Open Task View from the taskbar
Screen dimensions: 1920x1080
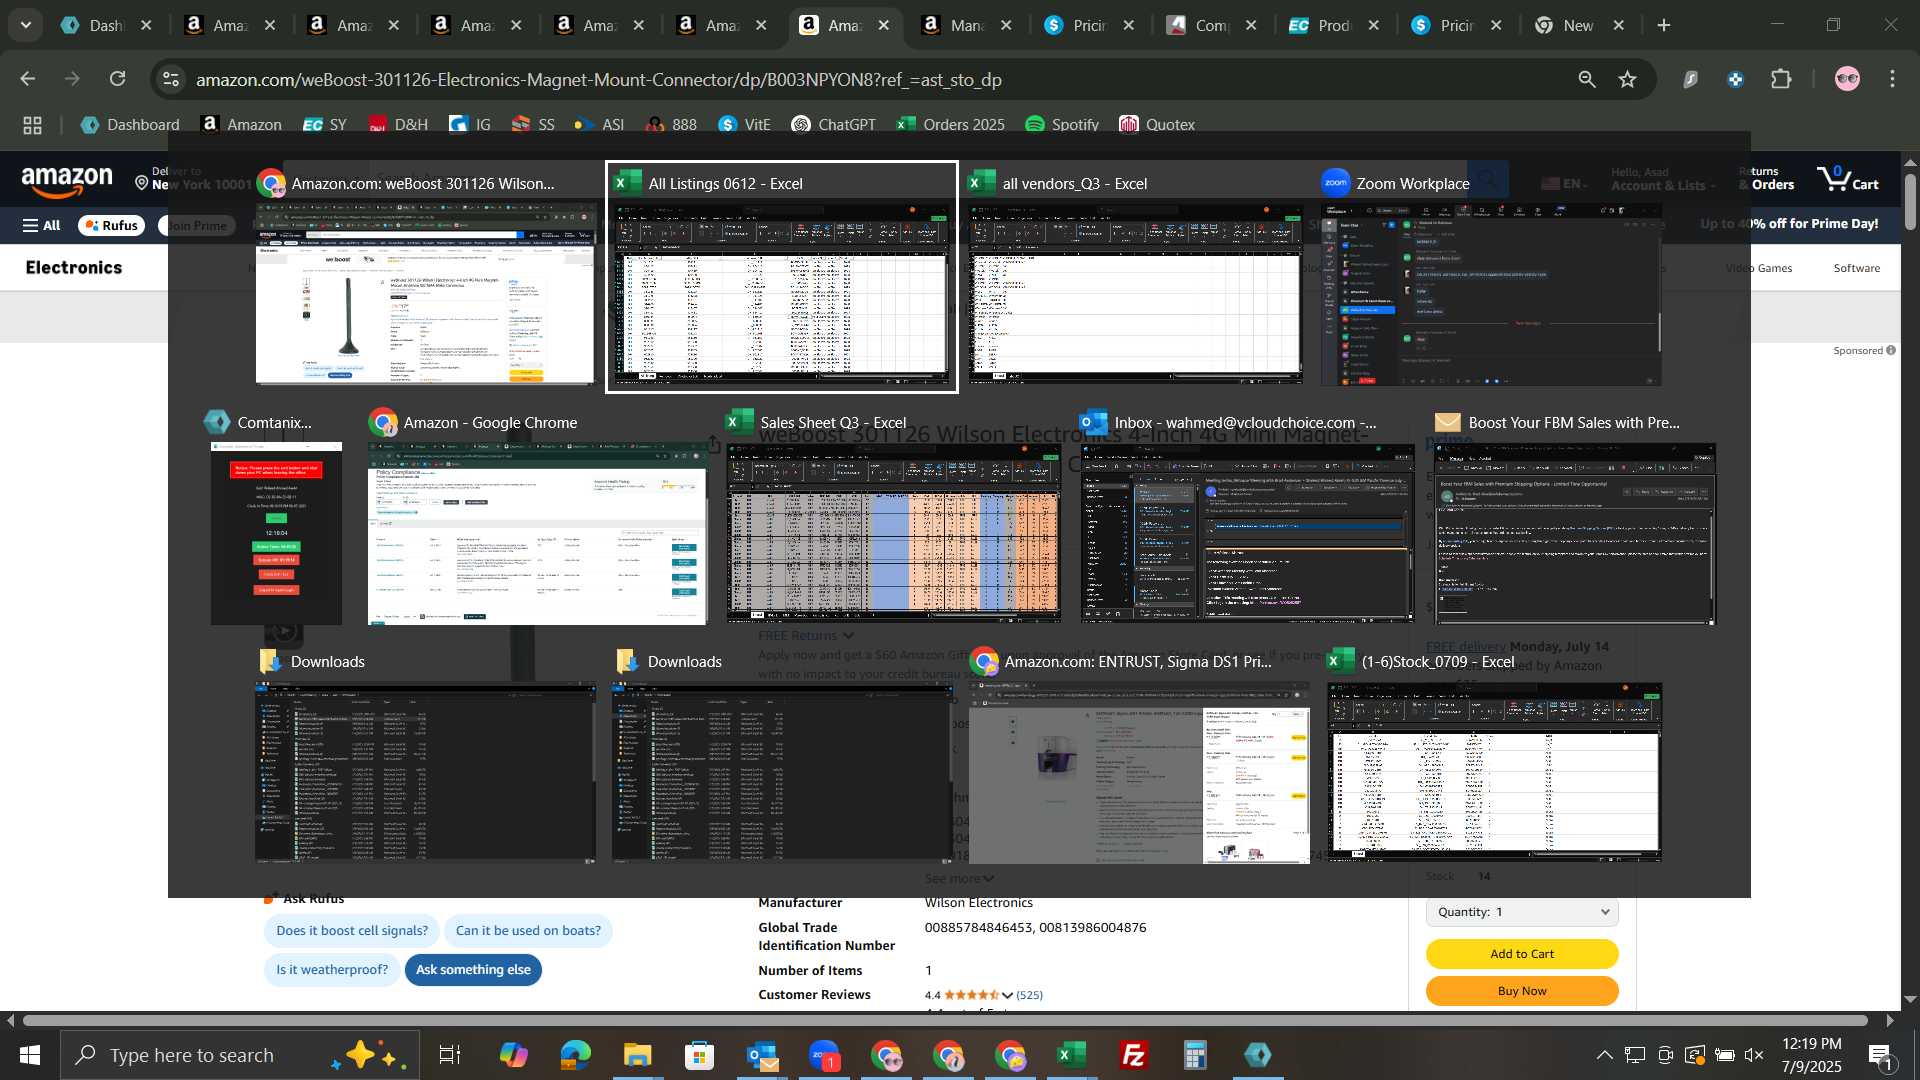450,1055
